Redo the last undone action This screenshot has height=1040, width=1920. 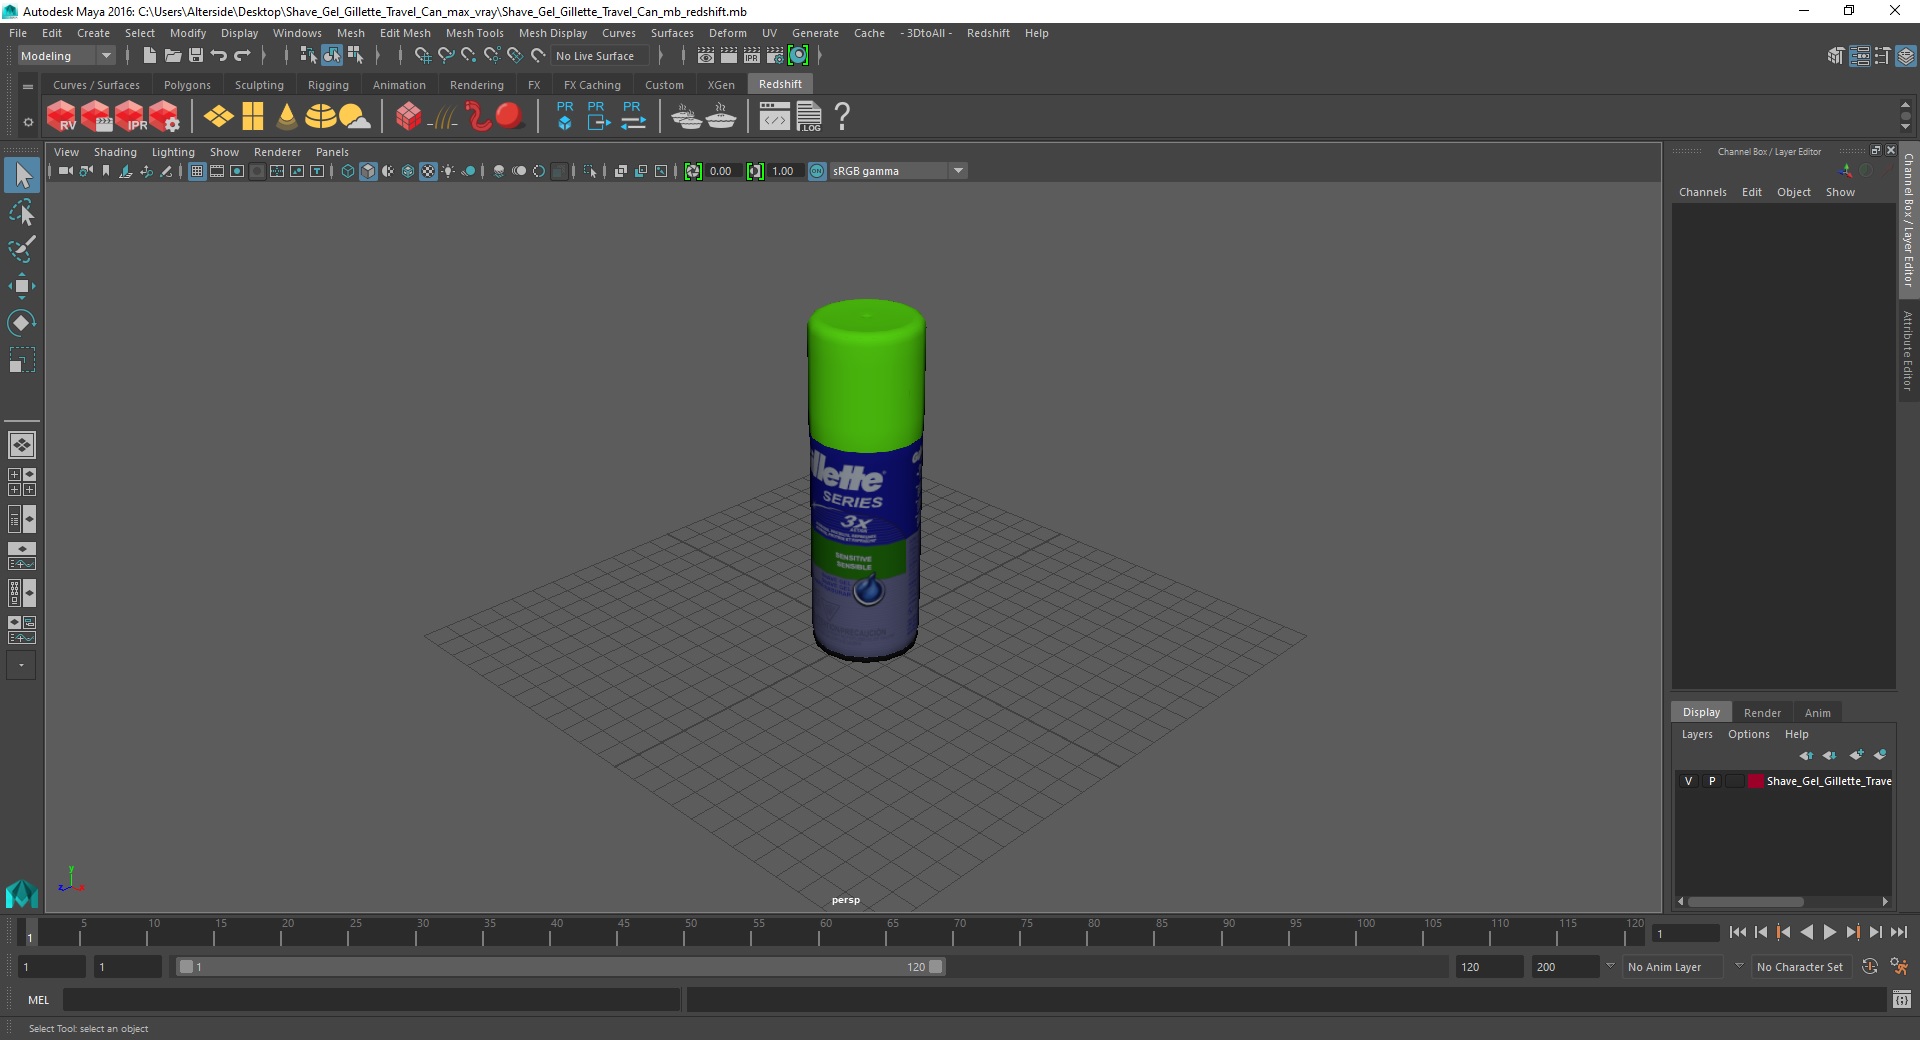[x=242, y=56]
